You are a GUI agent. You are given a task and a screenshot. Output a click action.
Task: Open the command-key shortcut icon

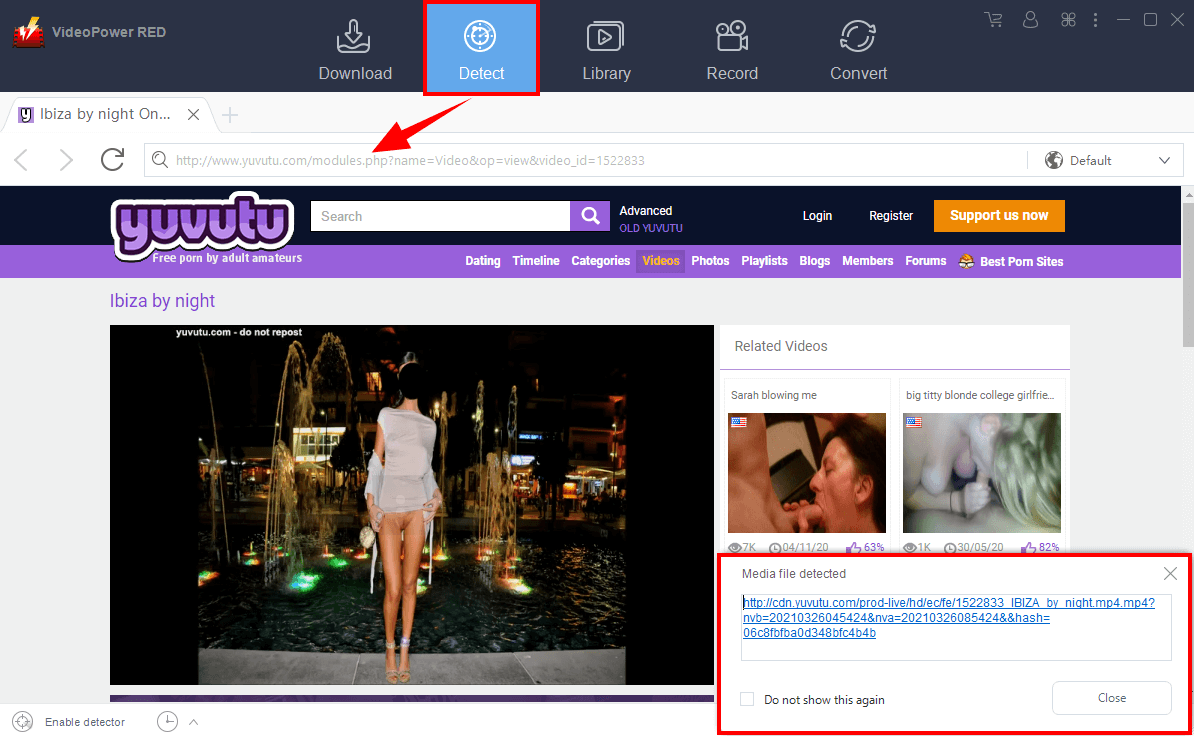click(1068, 20)
